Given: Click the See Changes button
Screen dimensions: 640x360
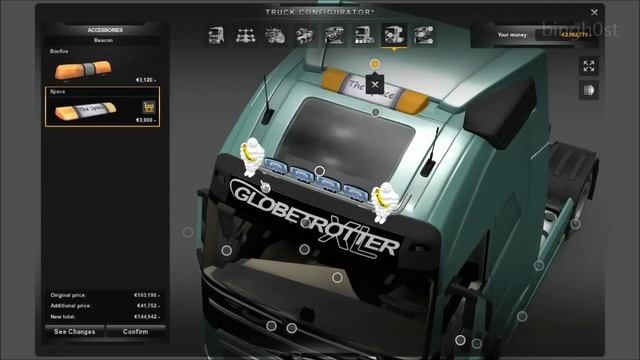Looking at the screenshot, I should 75,331.
